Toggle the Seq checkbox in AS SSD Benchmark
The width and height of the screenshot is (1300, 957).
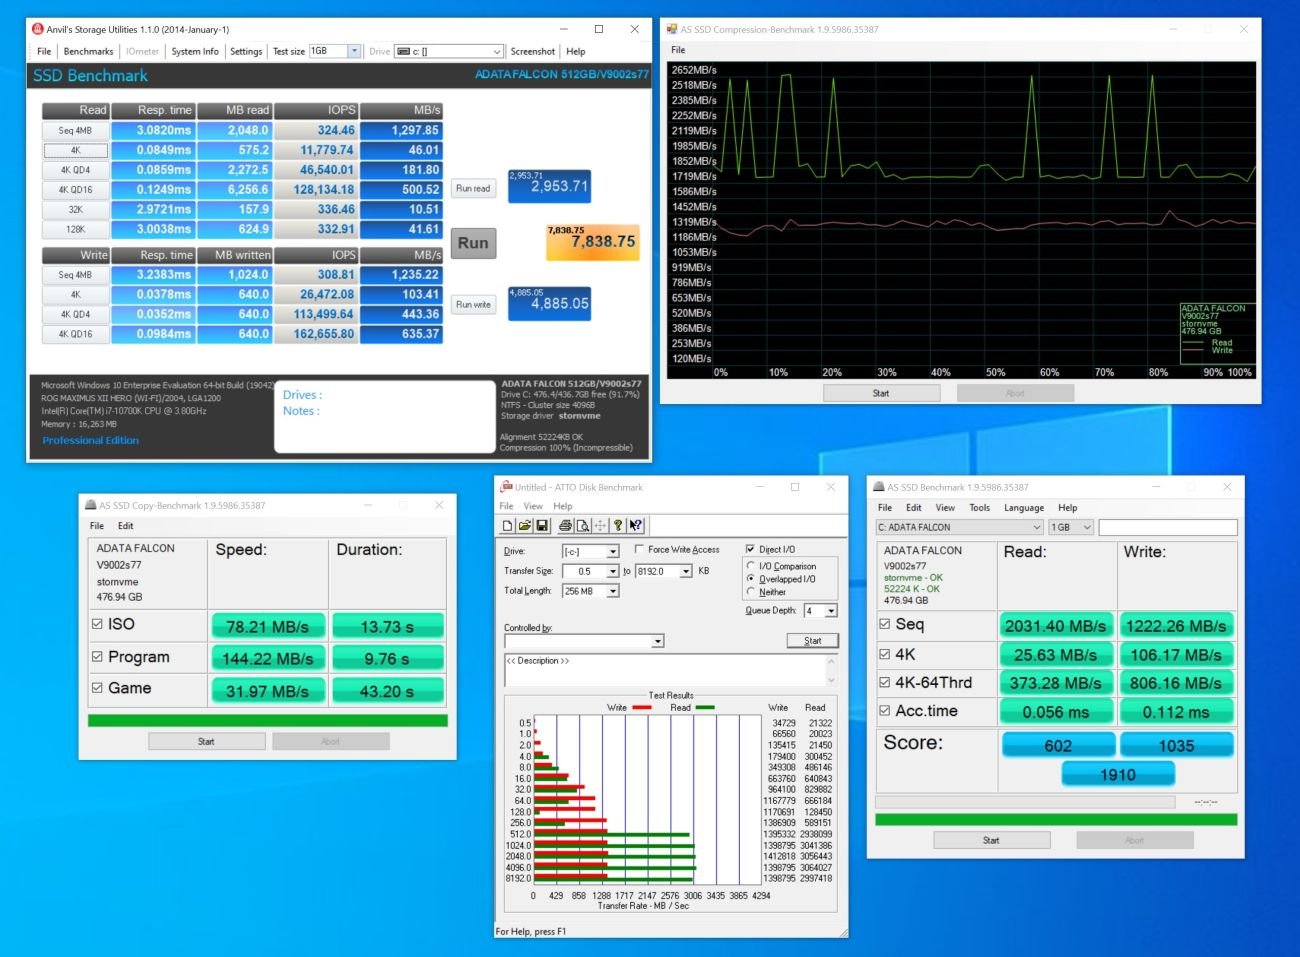(x=884, y=624)
